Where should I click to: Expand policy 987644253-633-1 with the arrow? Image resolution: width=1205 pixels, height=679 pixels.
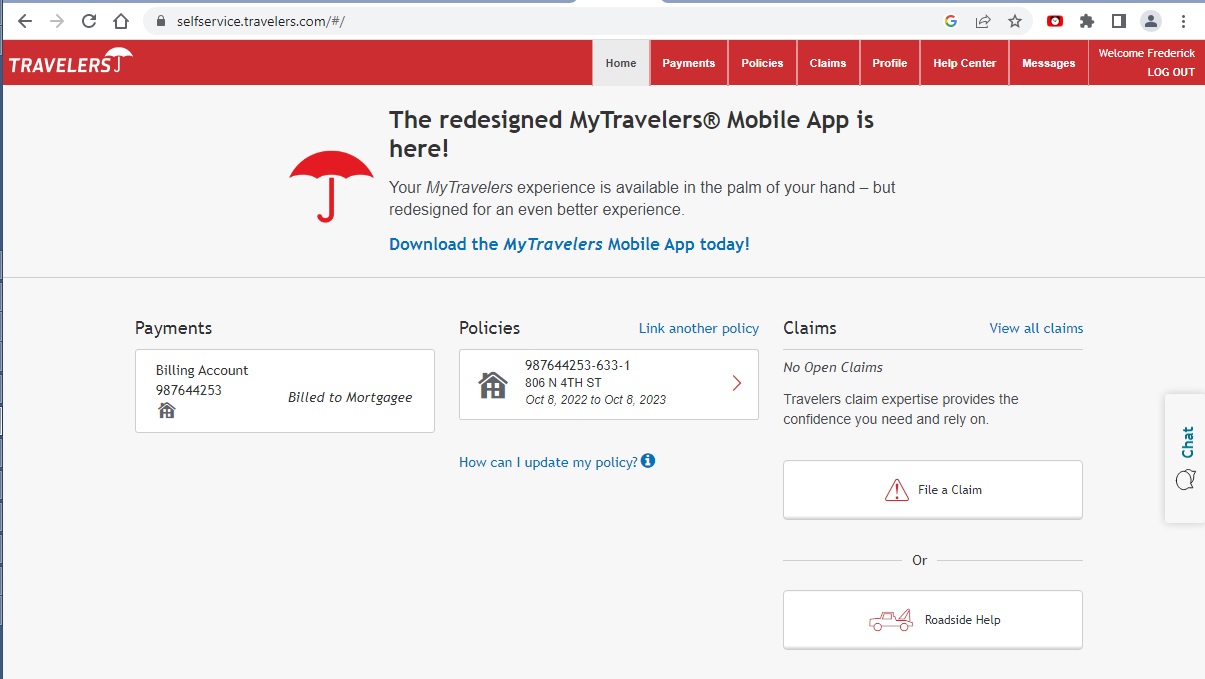737,383
